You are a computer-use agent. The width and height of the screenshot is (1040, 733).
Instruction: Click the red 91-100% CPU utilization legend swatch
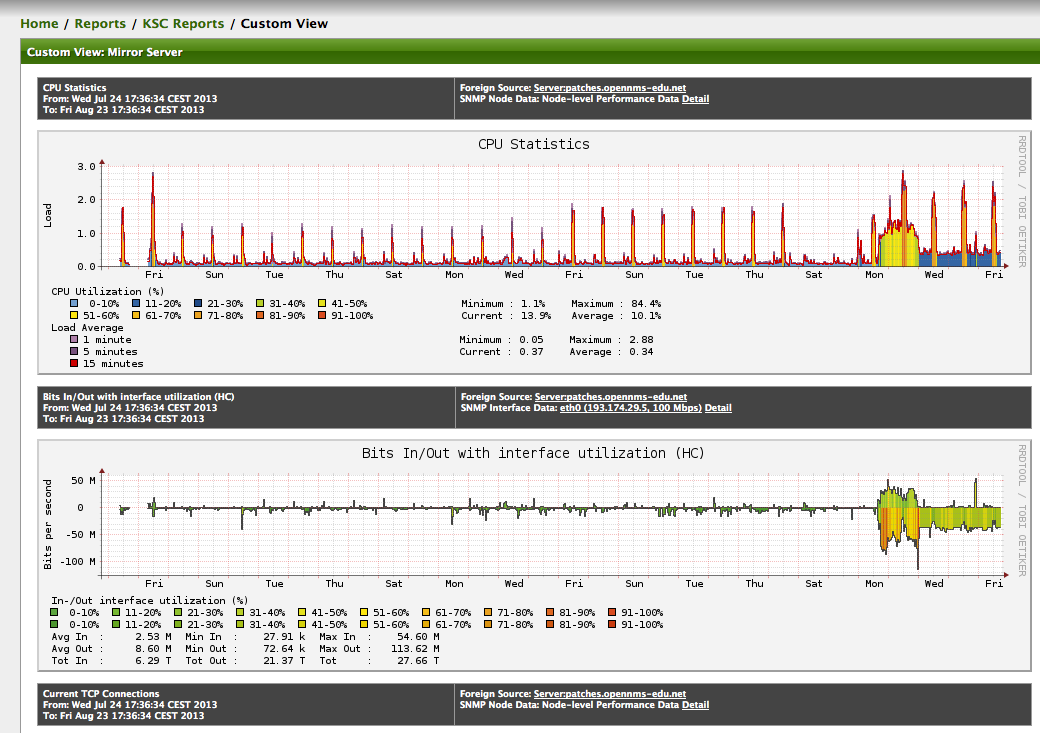[x=322, y=315]
